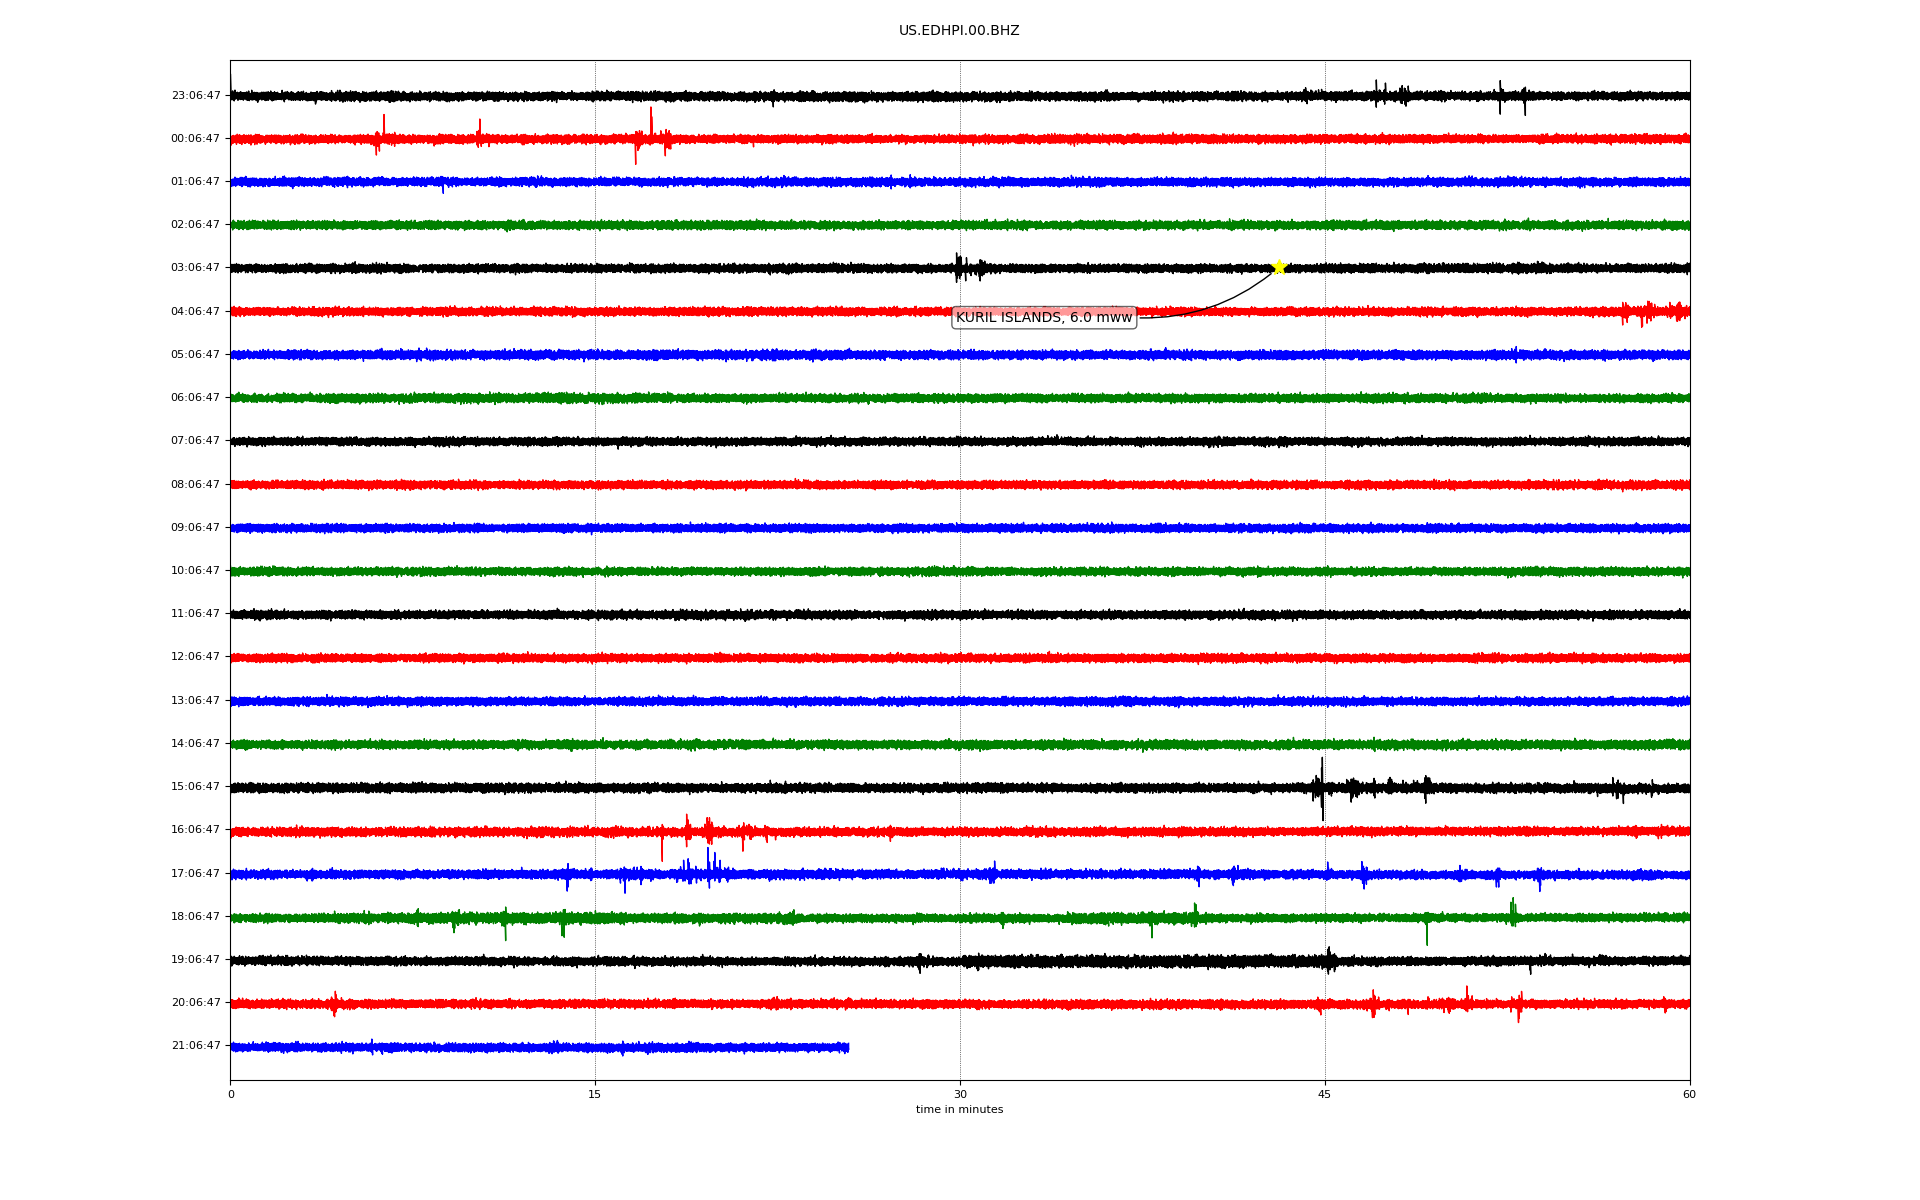Click the 04:06:47 time label
This screenshot has height=1200, width=1920.
pos(196,312)
